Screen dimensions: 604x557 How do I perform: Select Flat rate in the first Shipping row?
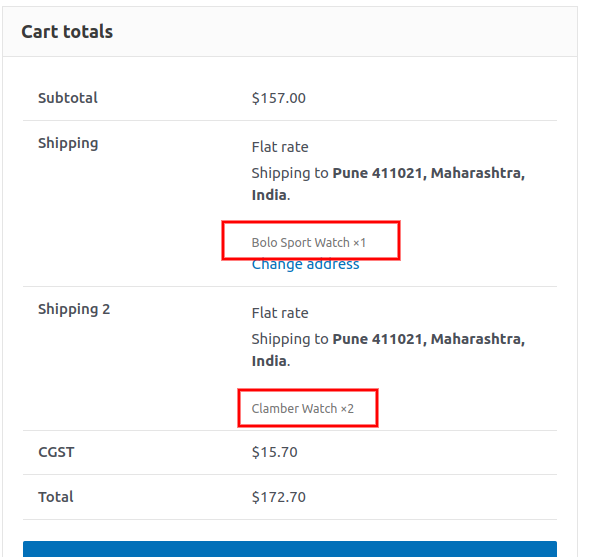(280, 147)
